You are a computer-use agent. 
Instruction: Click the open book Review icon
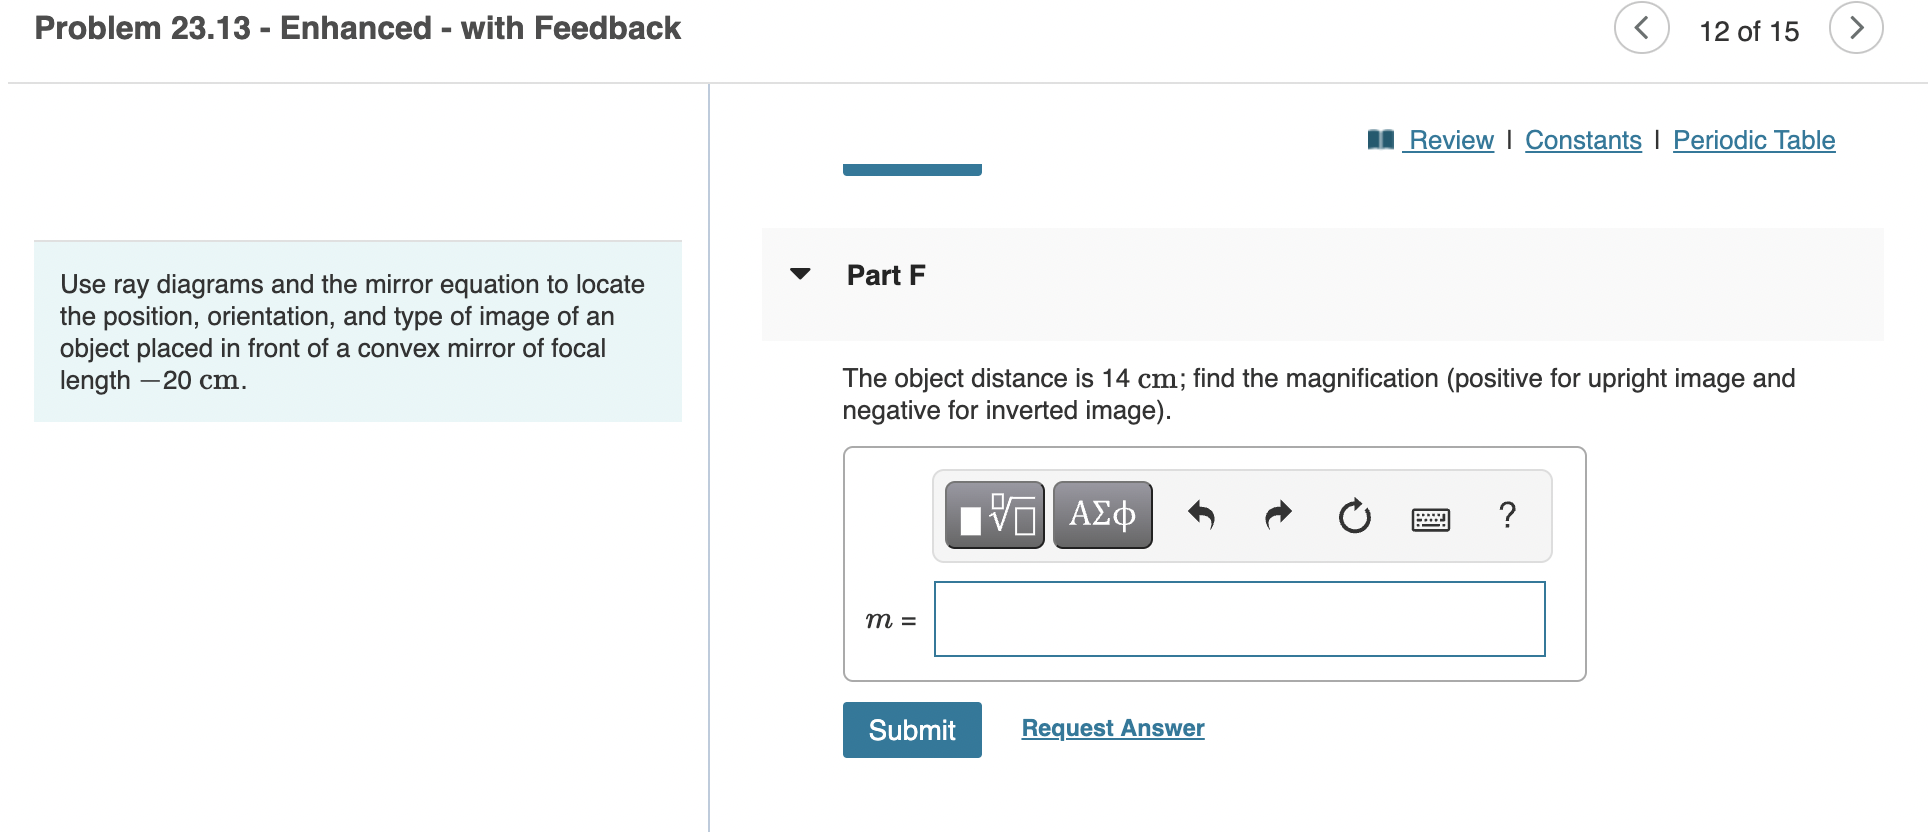point(1380,140)
